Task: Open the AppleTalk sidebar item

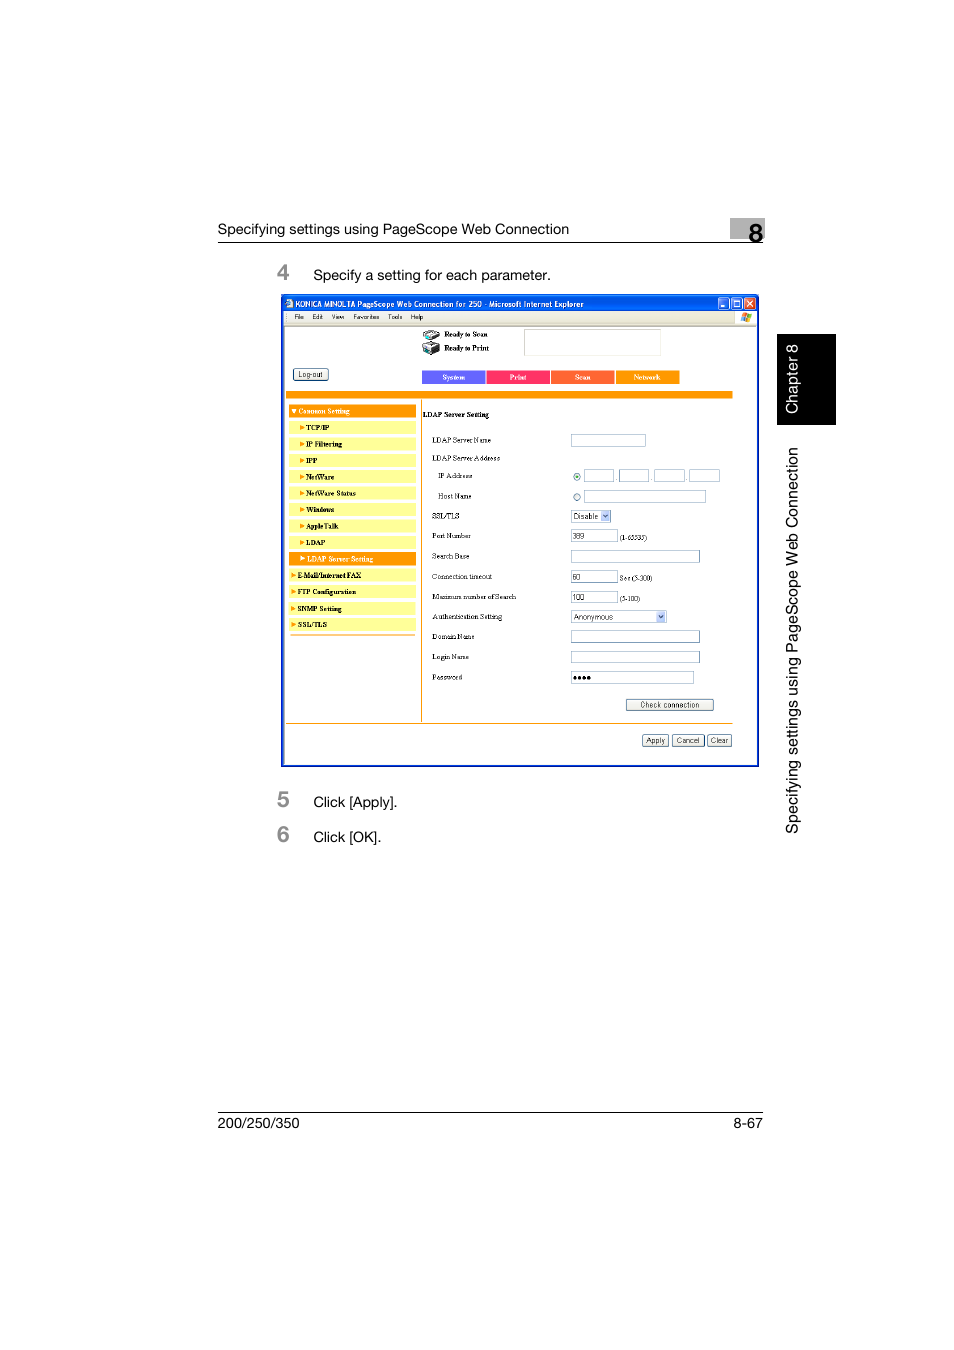Action: click(x=352, y=526)
